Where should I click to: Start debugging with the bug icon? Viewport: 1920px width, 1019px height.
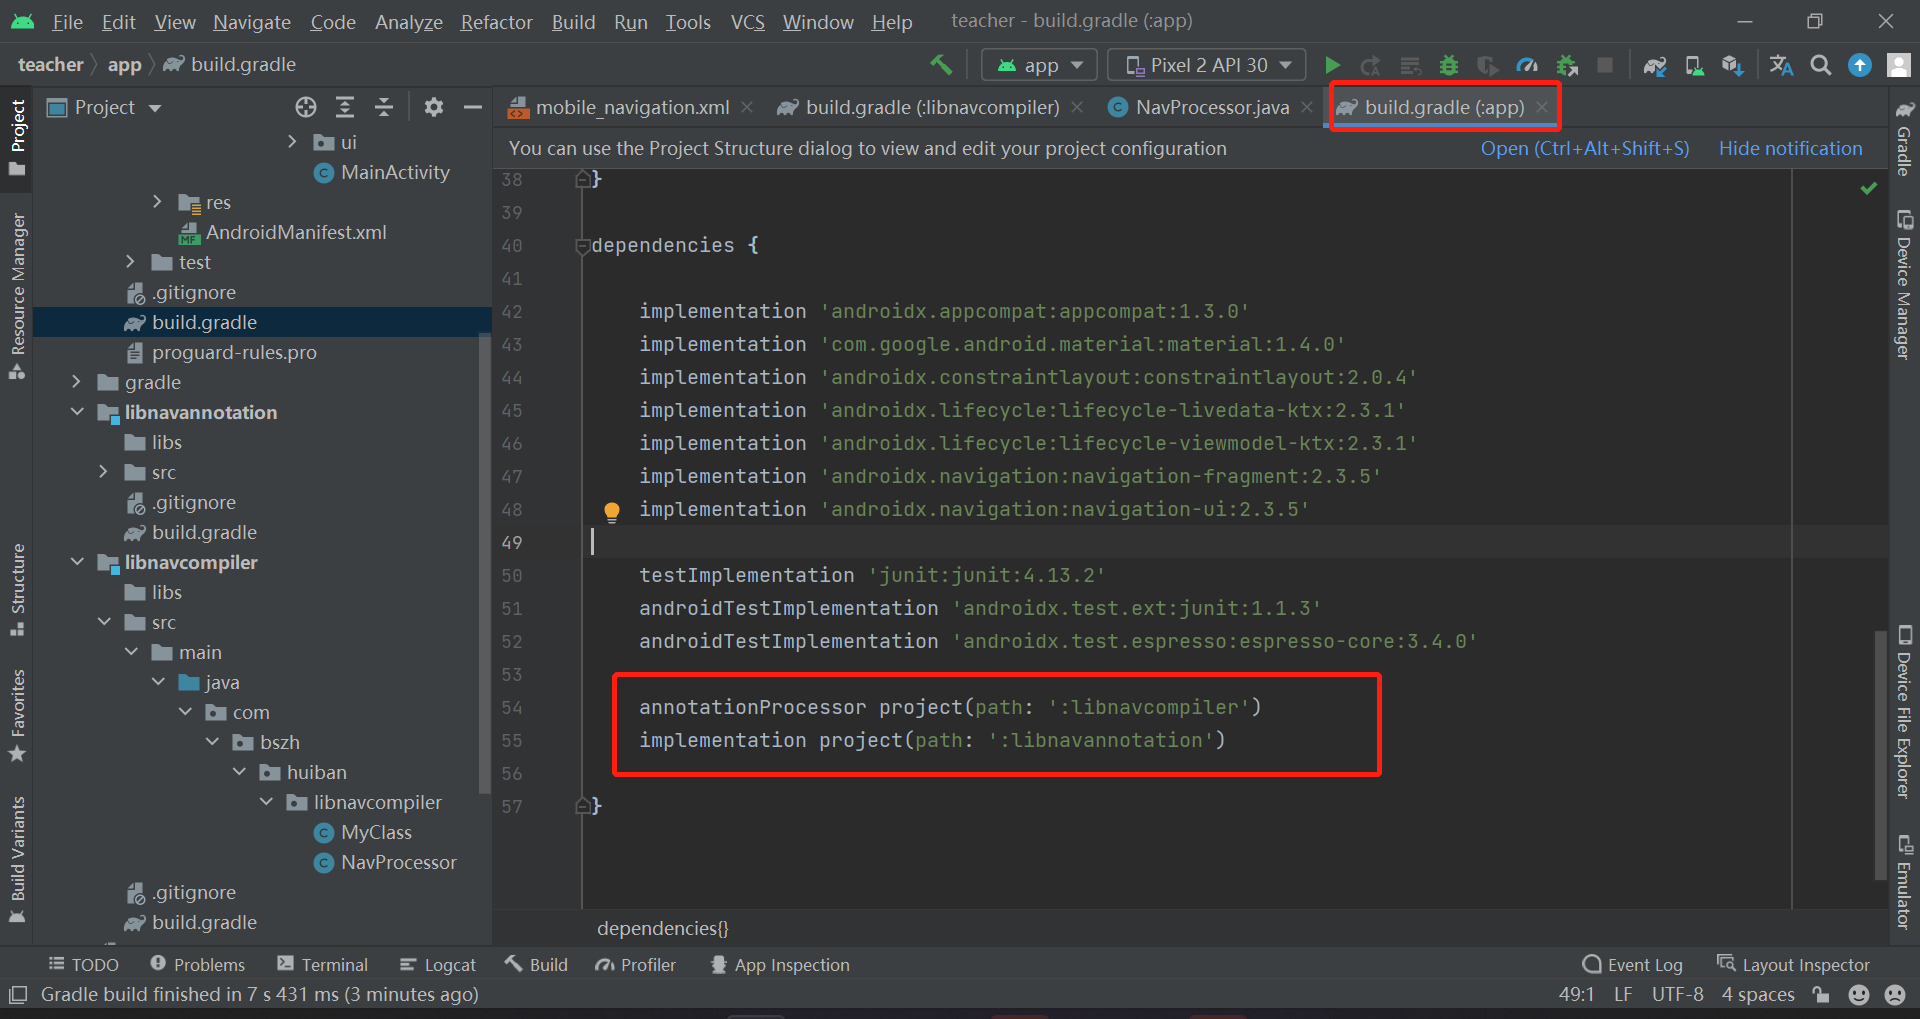pos(1448,65)
